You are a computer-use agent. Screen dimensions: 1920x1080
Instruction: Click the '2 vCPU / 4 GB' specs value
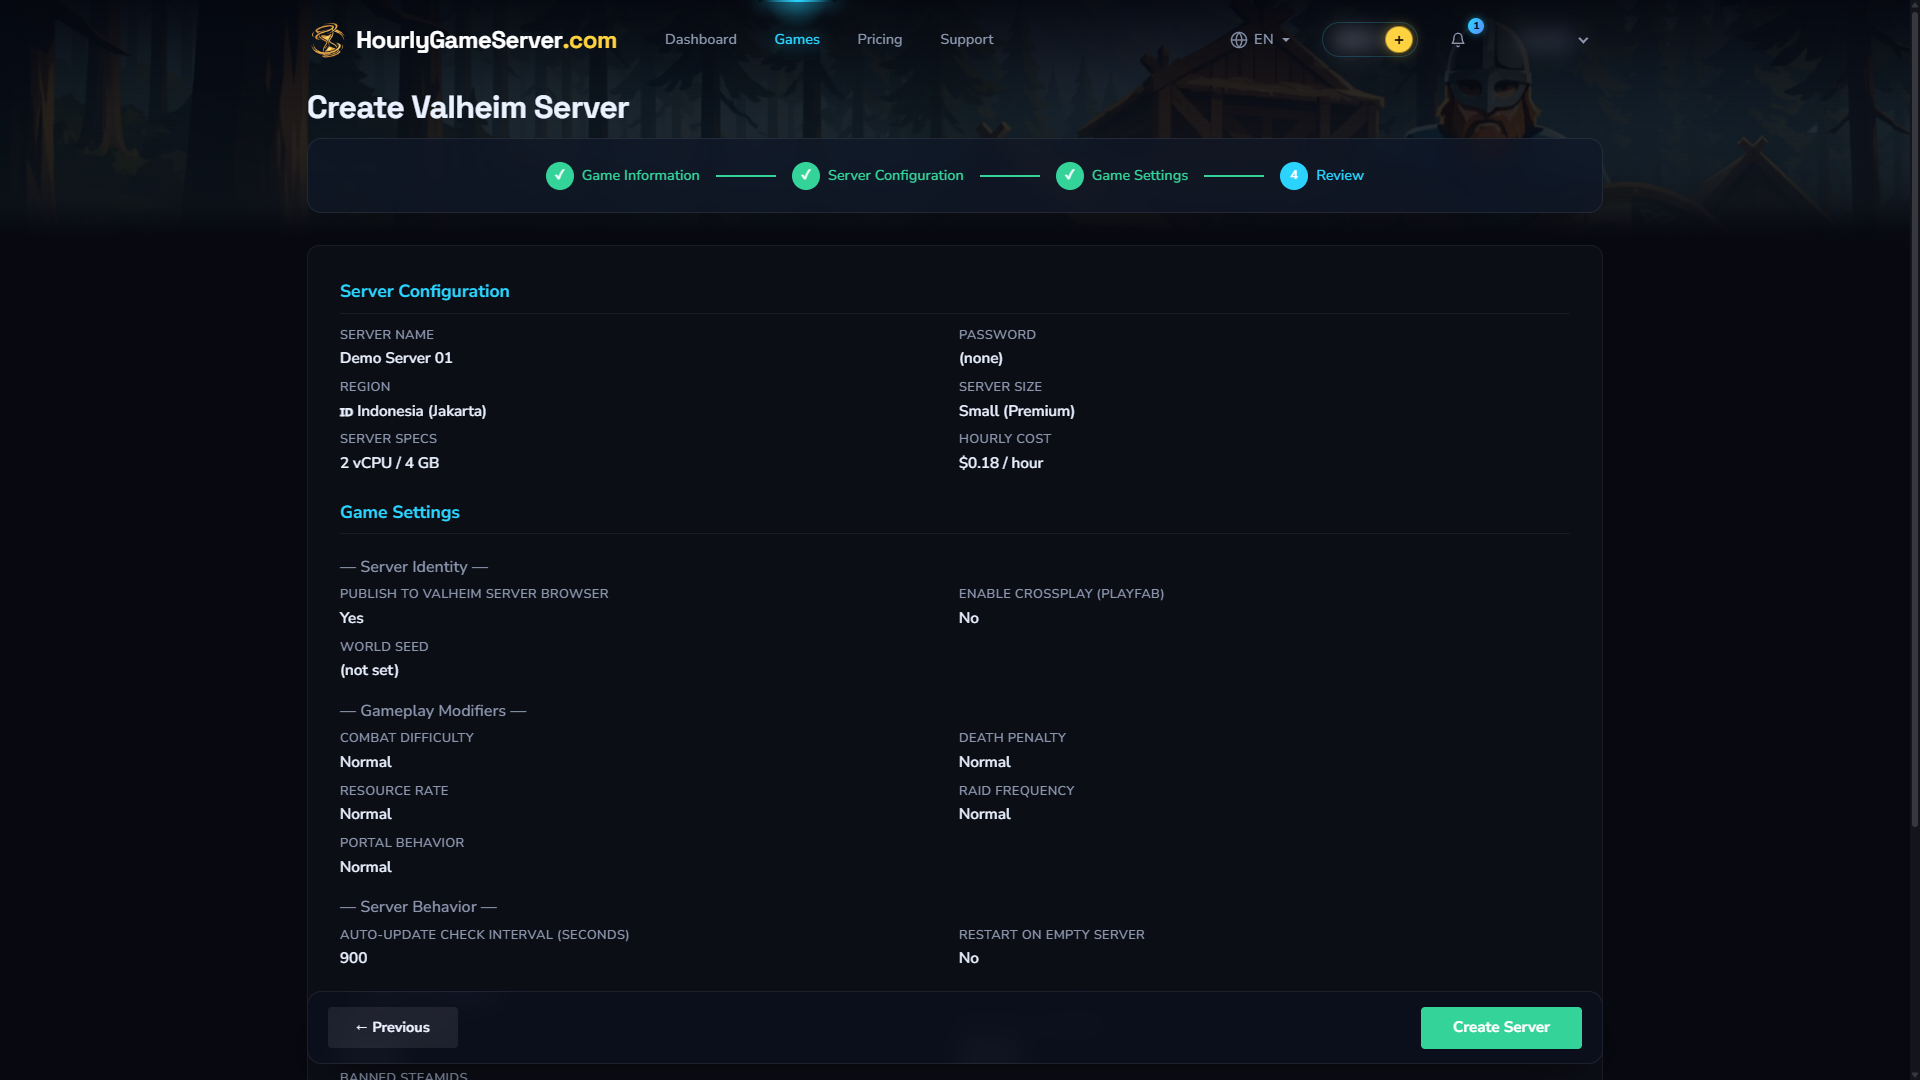click(389, 463)
